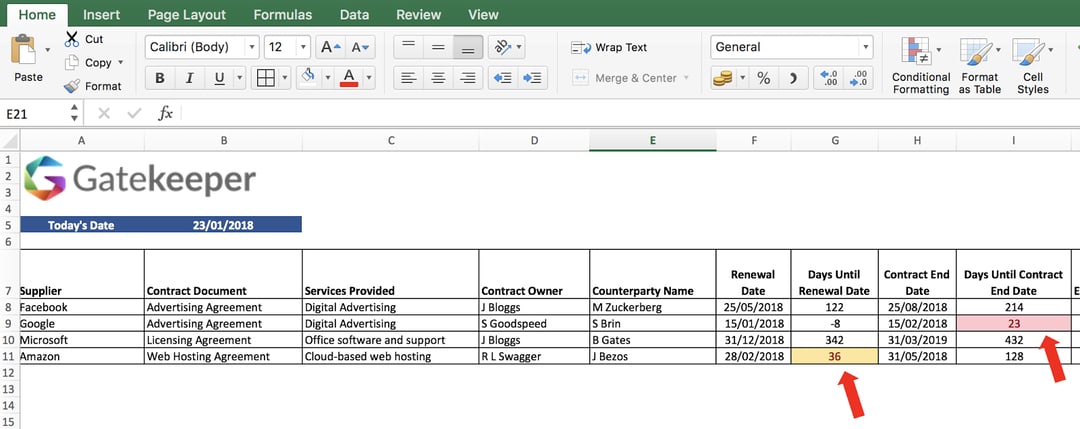Viewport: 1080px width, 429px height.
Task: Switch to the Formulas tab
Action: pyautogui.click(x=282, y=14)
